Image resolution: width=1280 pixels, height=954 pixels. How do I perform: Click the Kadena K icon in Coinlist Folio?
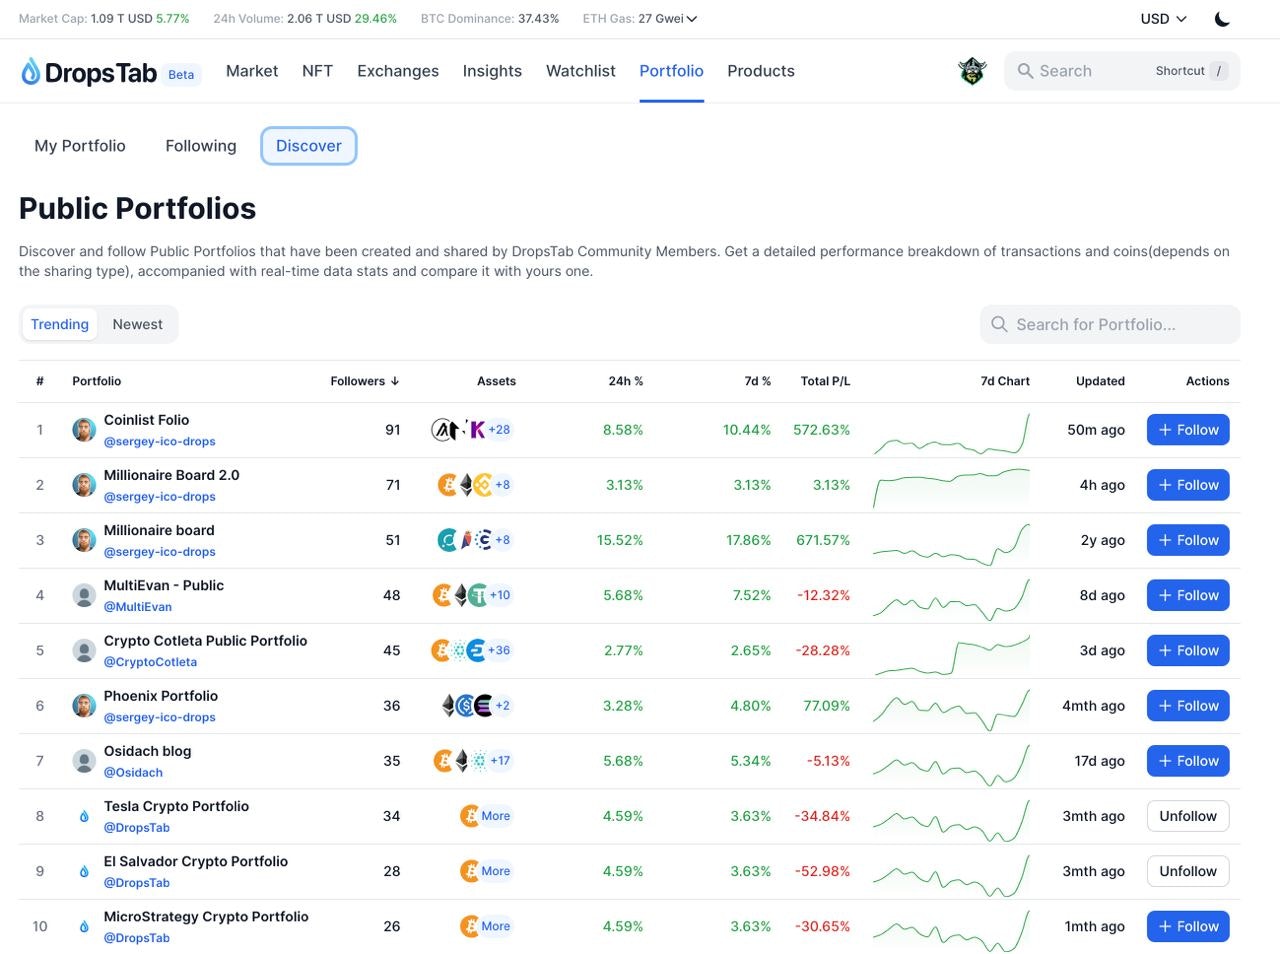[x=477, y=430]
